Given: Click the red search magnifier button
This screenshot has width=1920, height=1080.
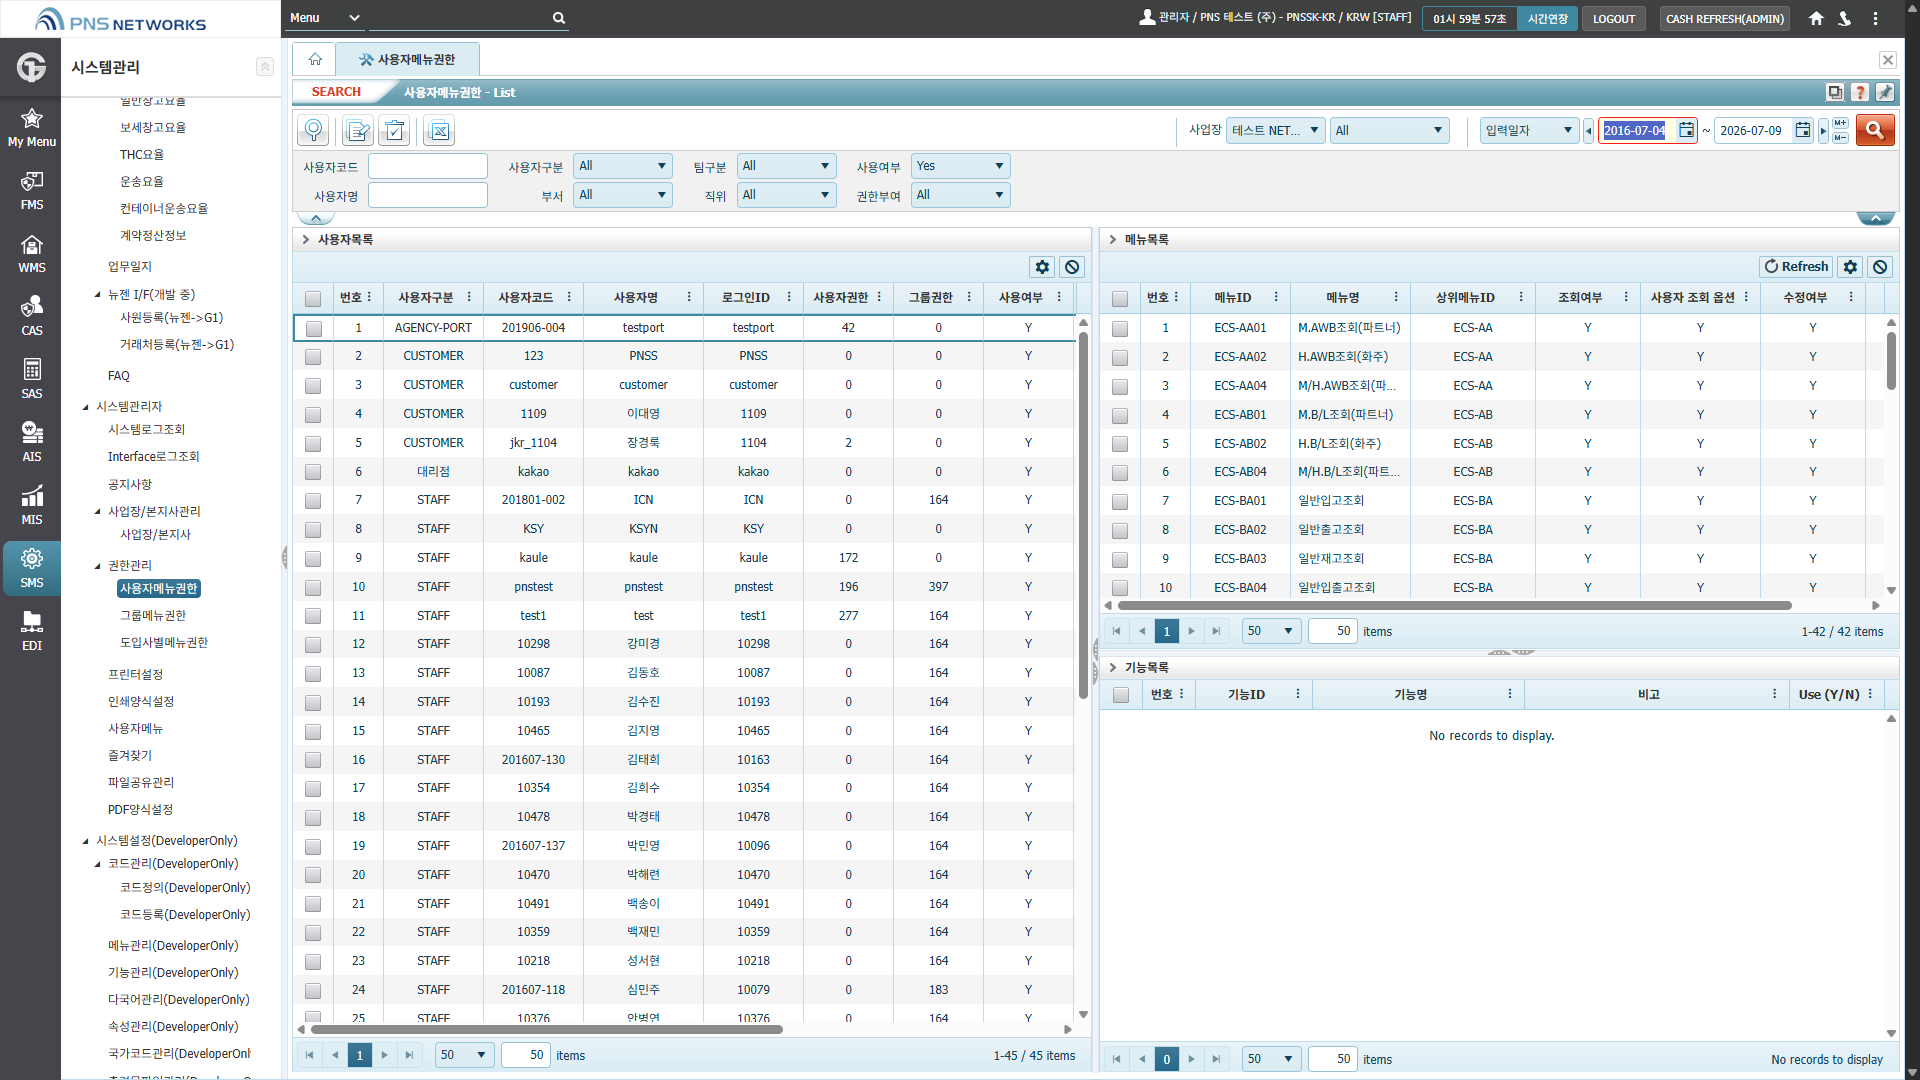Looking at the screenshot, I should click(1875, 130).
